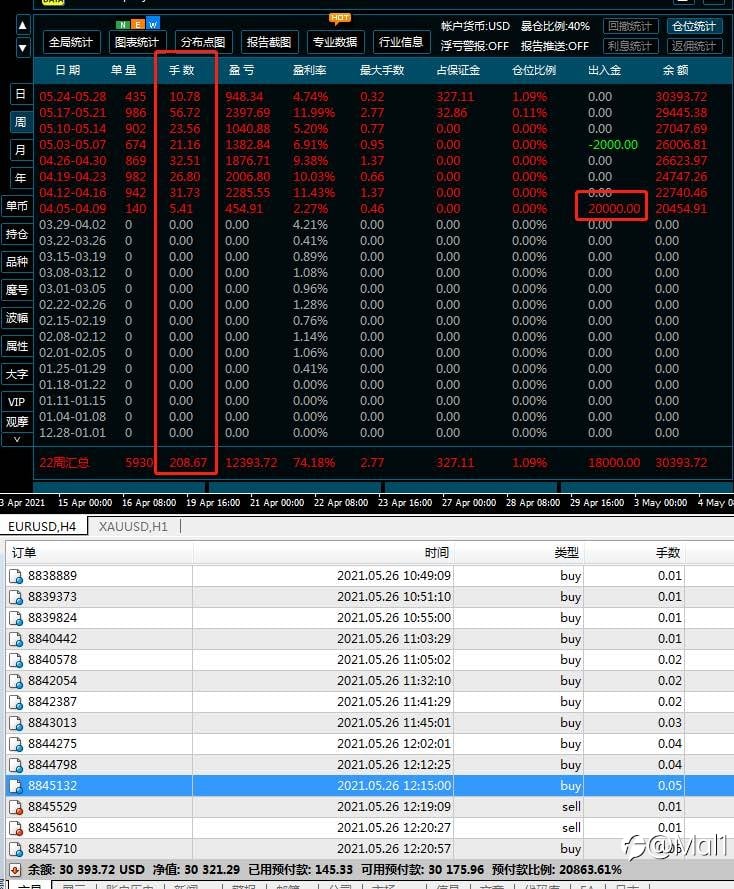Switch to EURUSD,H4 chart tab

pos(43,527)
